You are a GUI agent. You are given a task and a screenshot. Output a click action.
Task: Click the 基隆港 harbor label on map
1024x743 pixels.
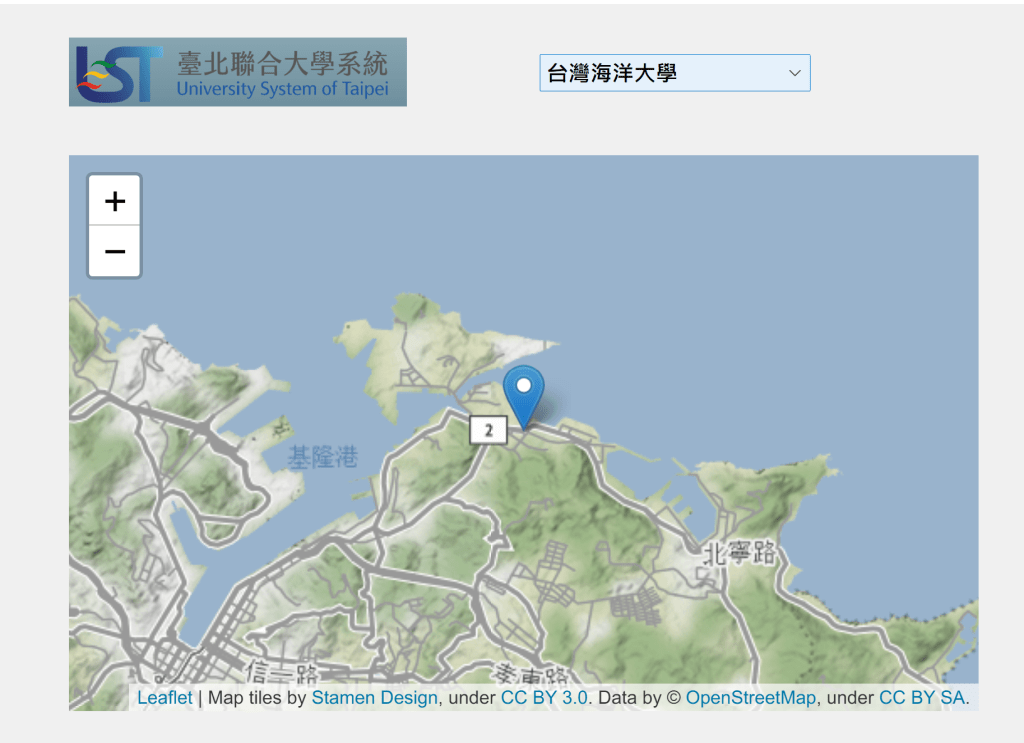pos(322,458)
